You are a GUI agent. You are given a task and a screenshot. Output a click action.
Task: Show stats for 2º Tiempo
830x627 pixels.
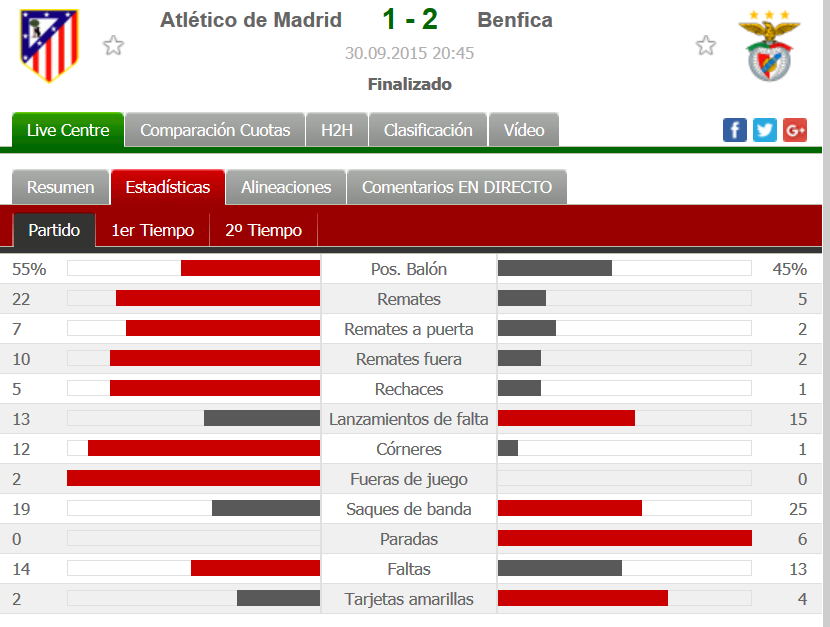coord(264,230)
